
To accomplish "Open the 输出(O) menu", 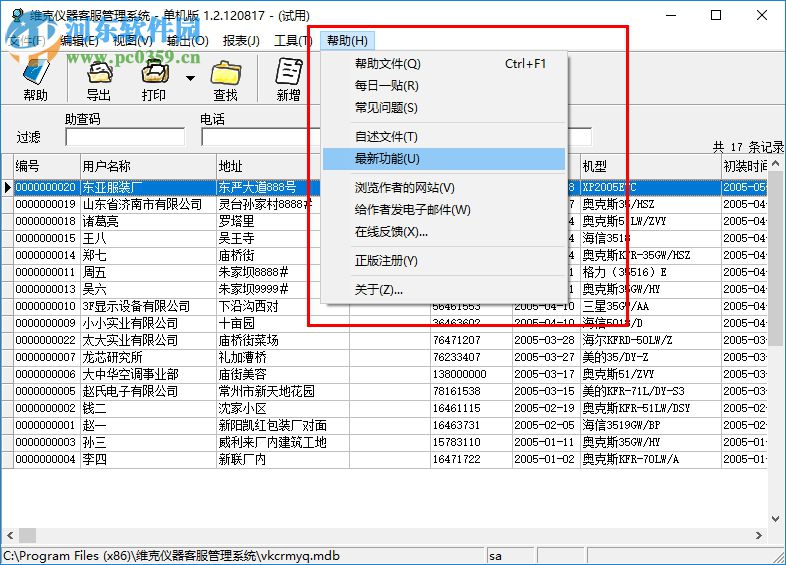I will (188, 41).
